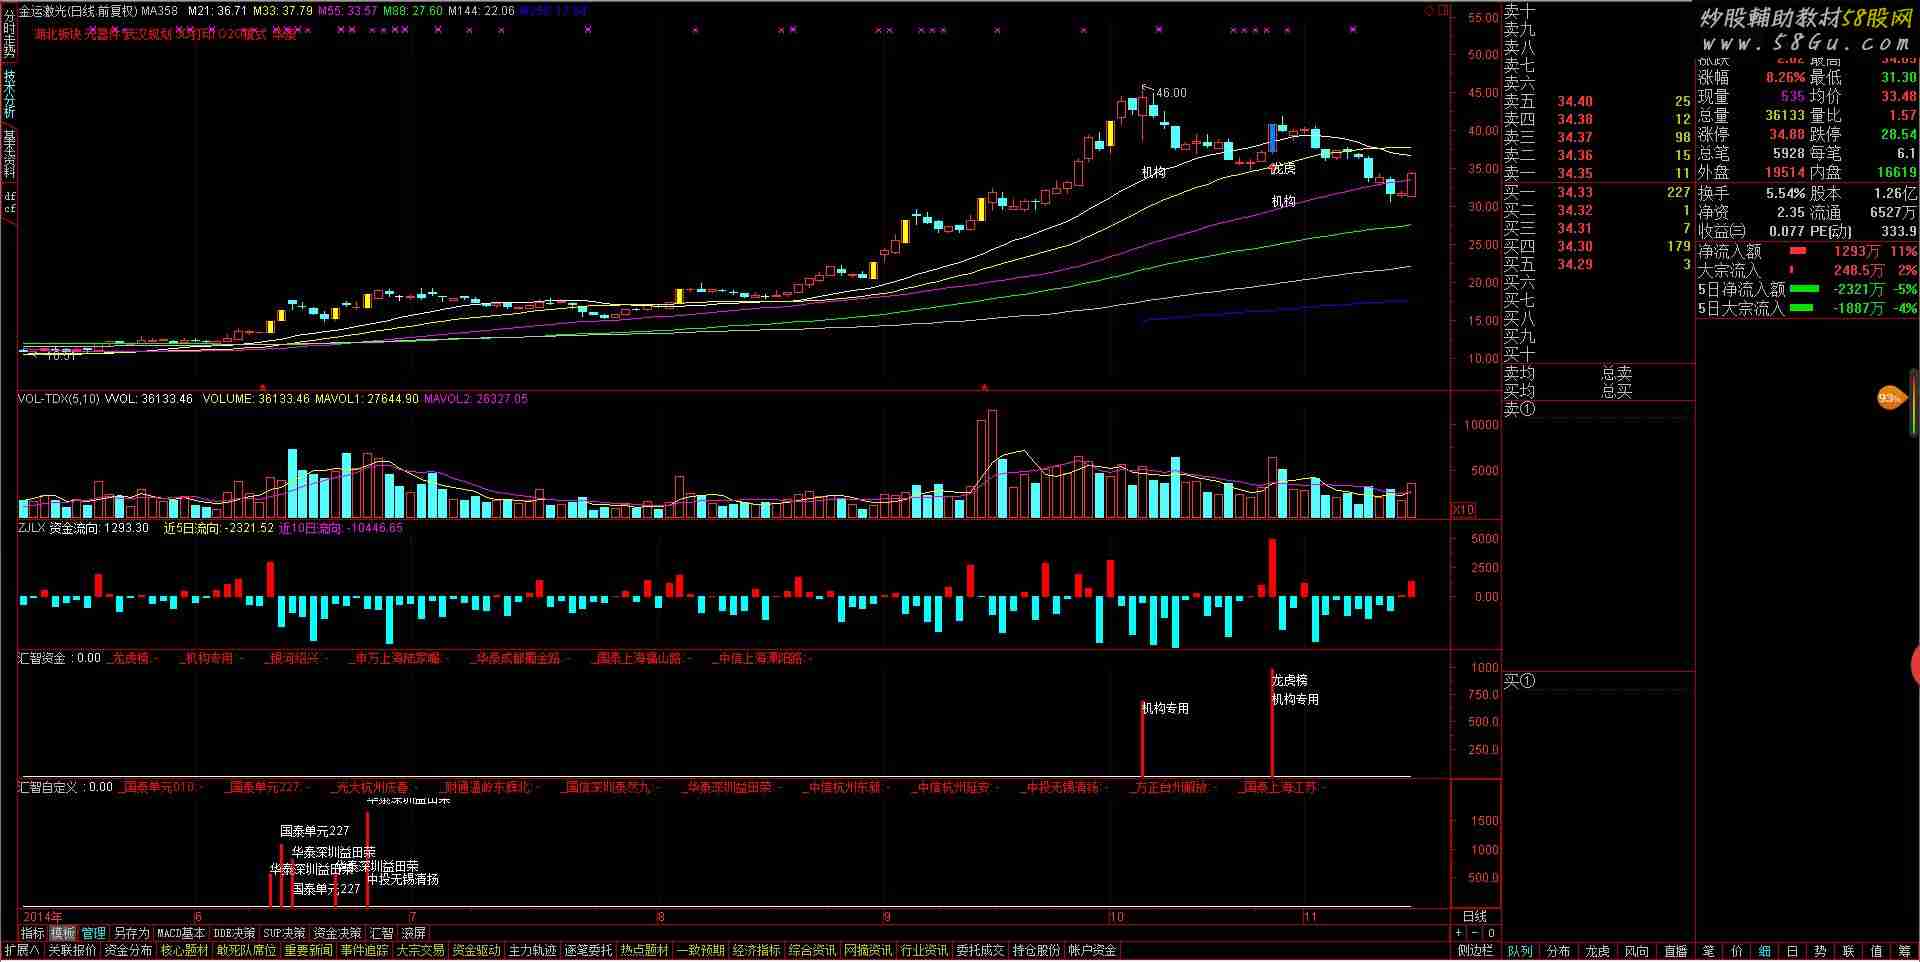Click the 卖五 price 34.40
This screenshot has height=962, width=1920.
tap(1575, 101)
